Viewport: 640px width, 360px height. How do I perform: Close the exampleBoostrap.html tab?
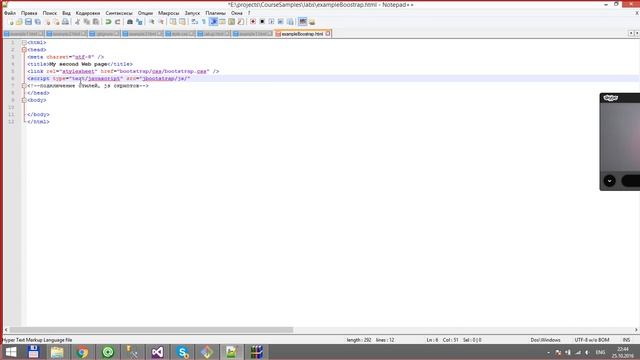[328, 34]
